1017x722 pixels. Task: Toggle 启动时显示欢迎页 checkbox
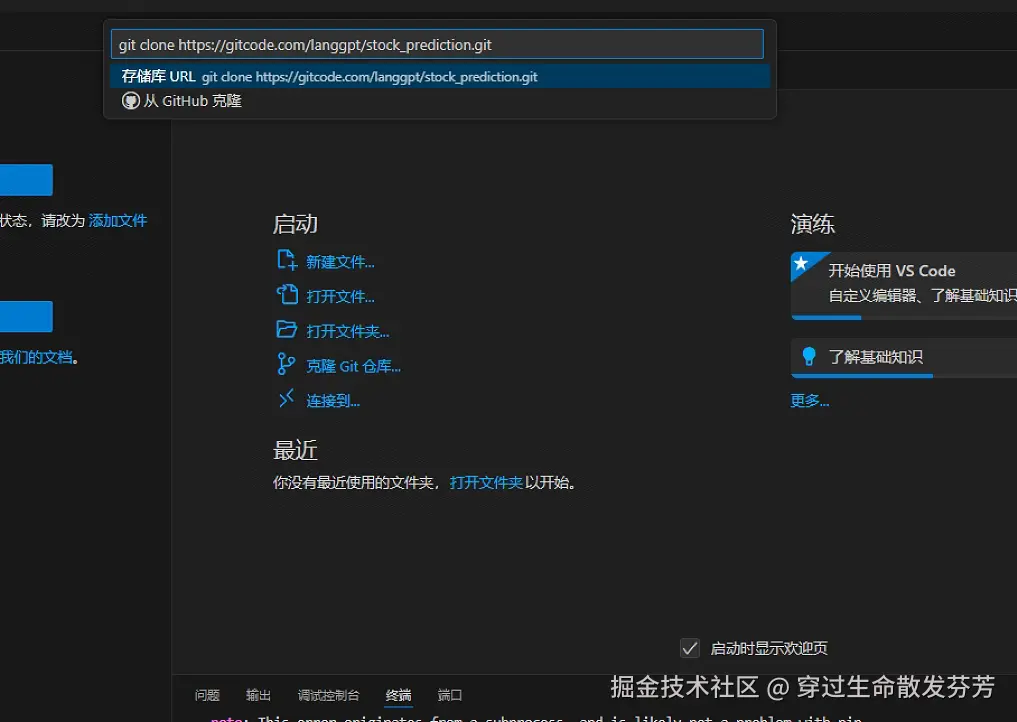pos(690,648)
